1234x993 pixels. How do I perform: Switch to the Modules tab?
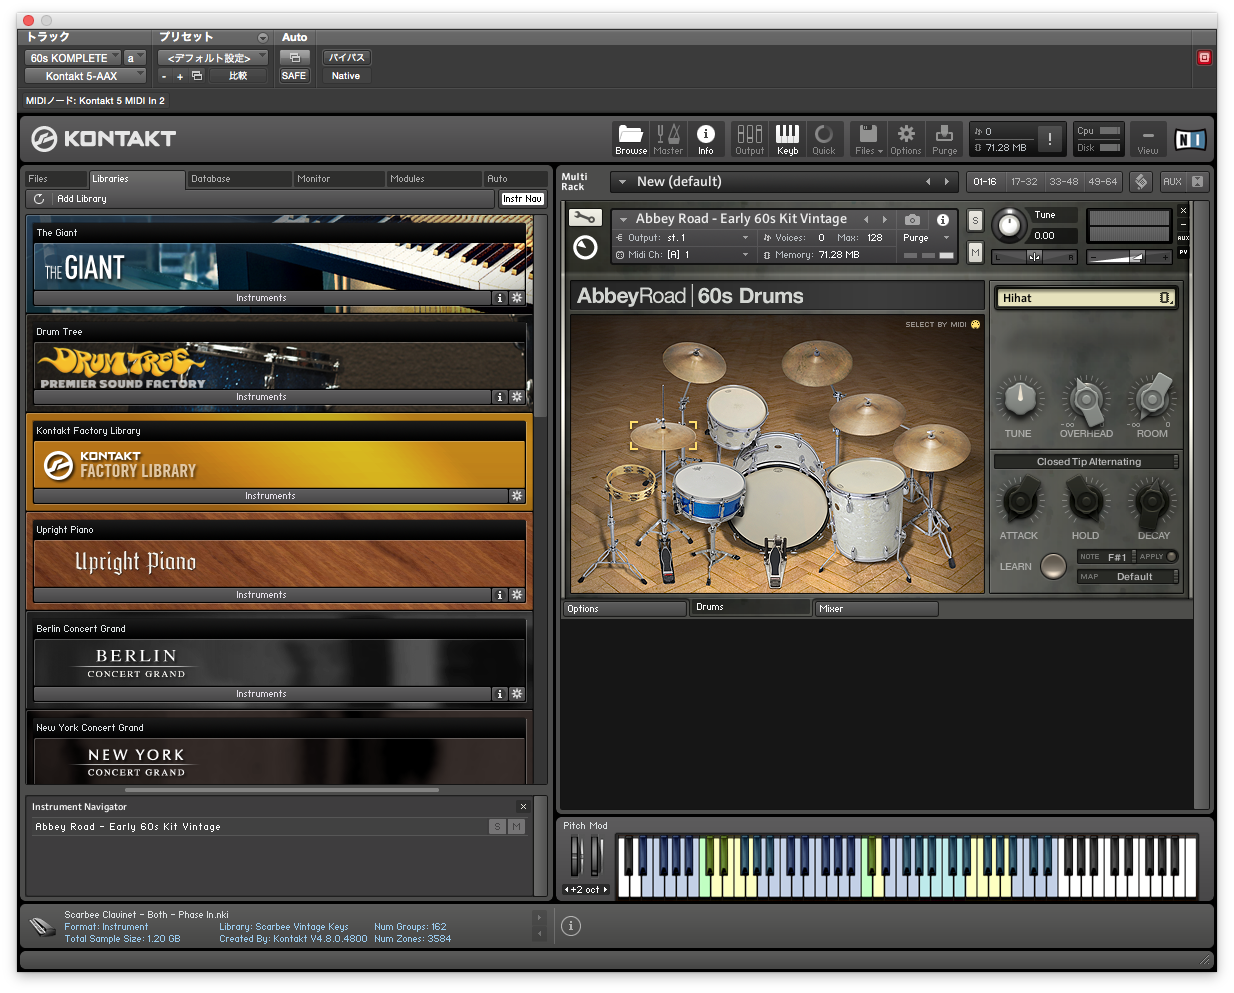pos(434,179)
